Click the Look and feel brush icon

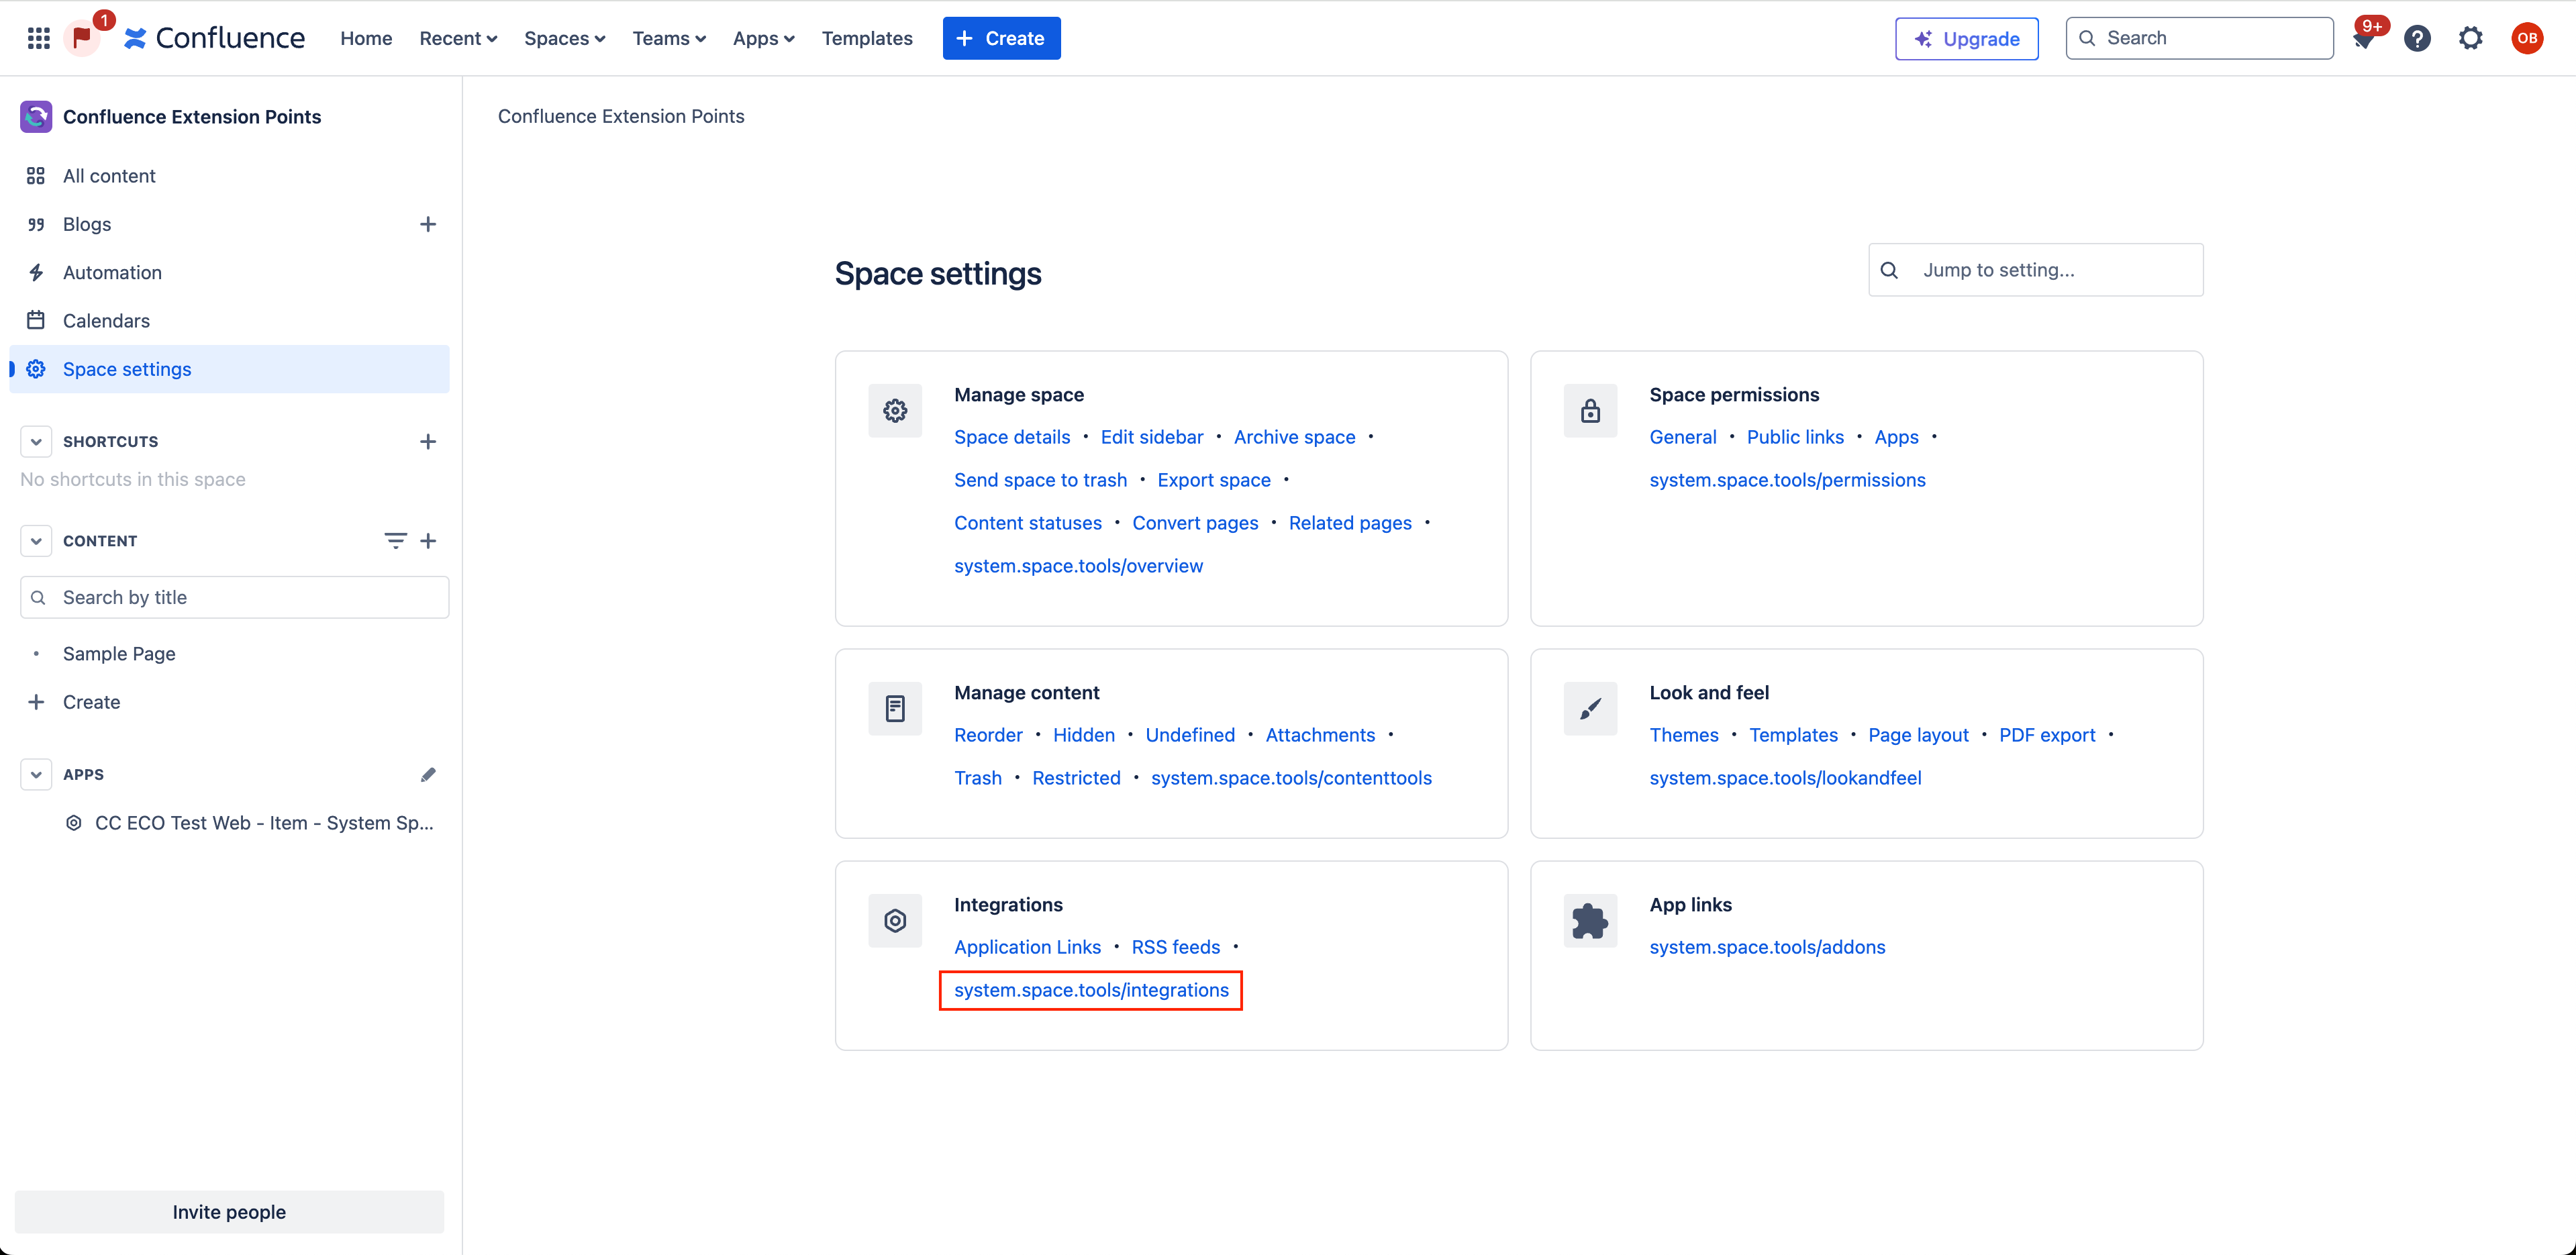(1590, 709)
